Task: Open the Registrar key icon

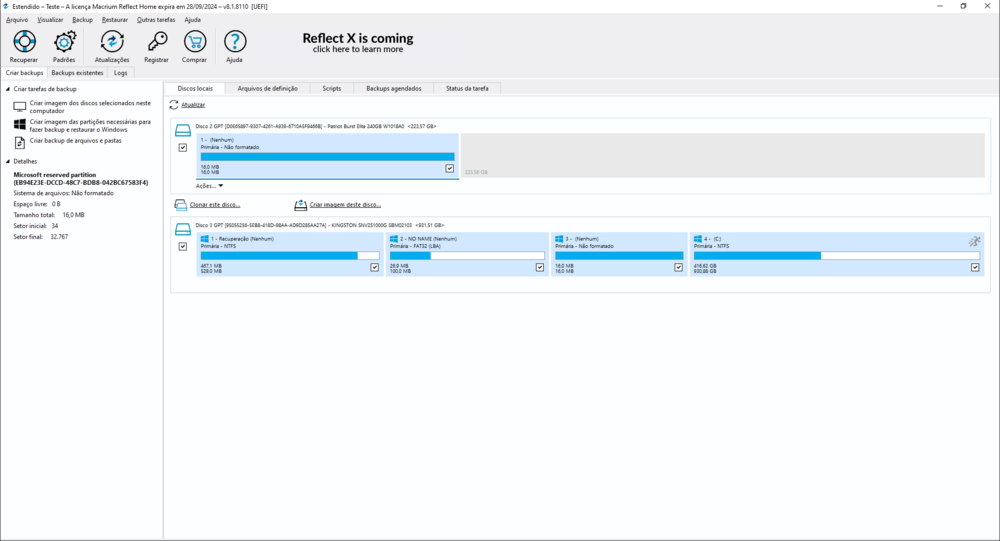Action: [156, 42]
